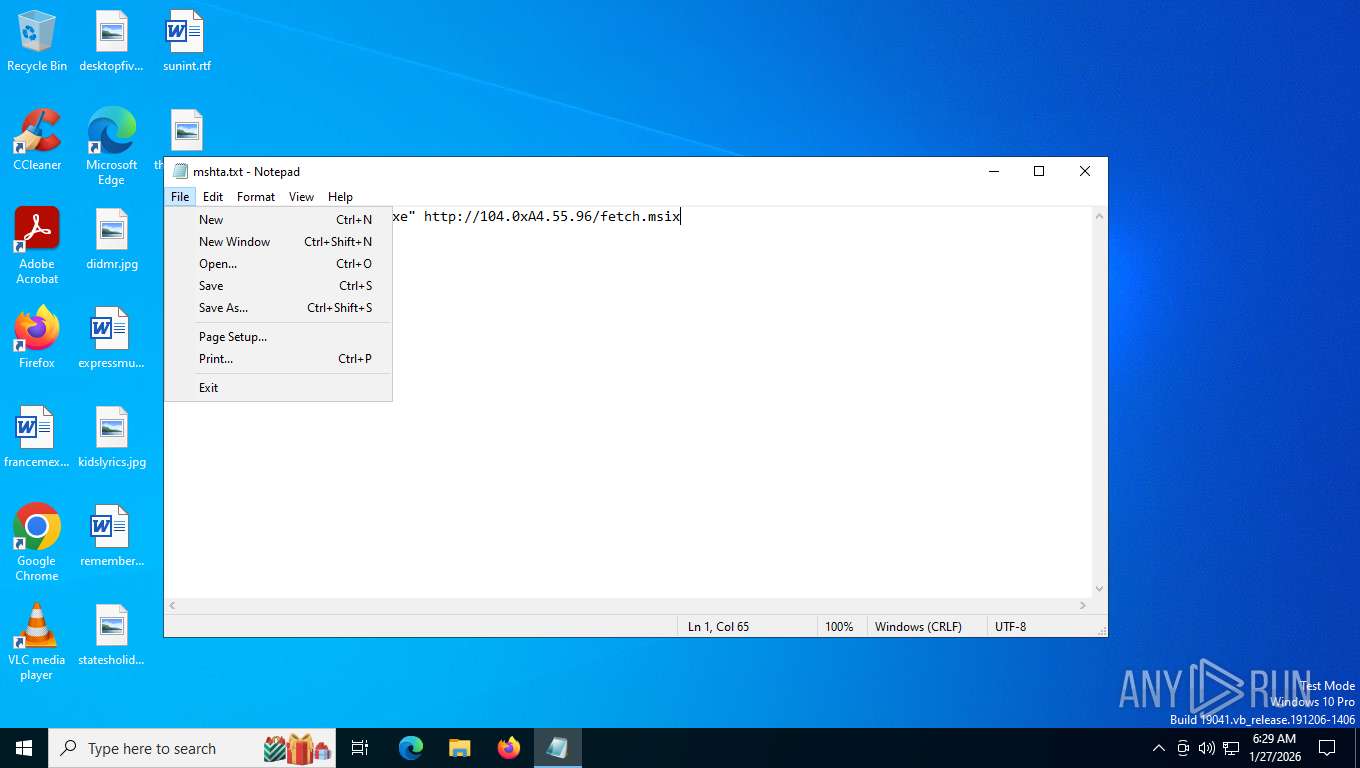Open File Explorer from the taskbar

459,748
